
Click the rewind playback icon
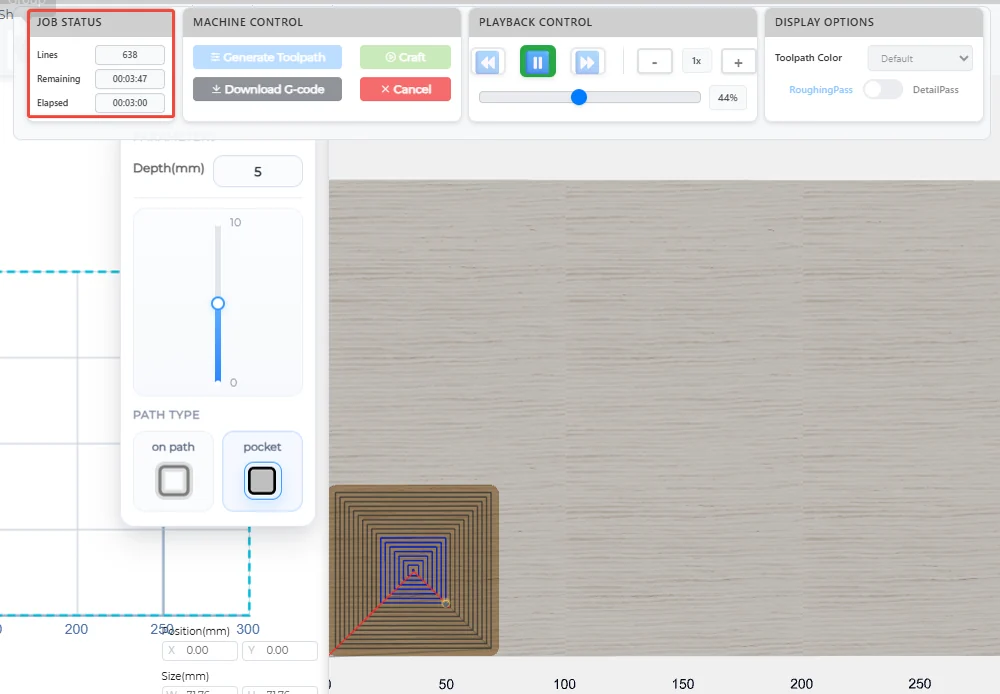coord(488,62)
